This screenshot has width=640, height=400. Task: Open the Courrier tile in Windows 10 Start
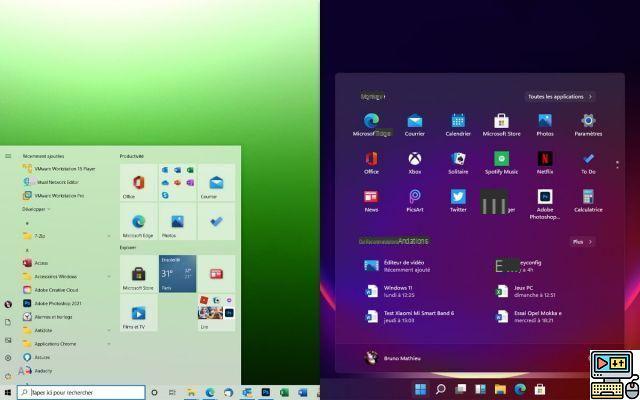click(216, 182)
